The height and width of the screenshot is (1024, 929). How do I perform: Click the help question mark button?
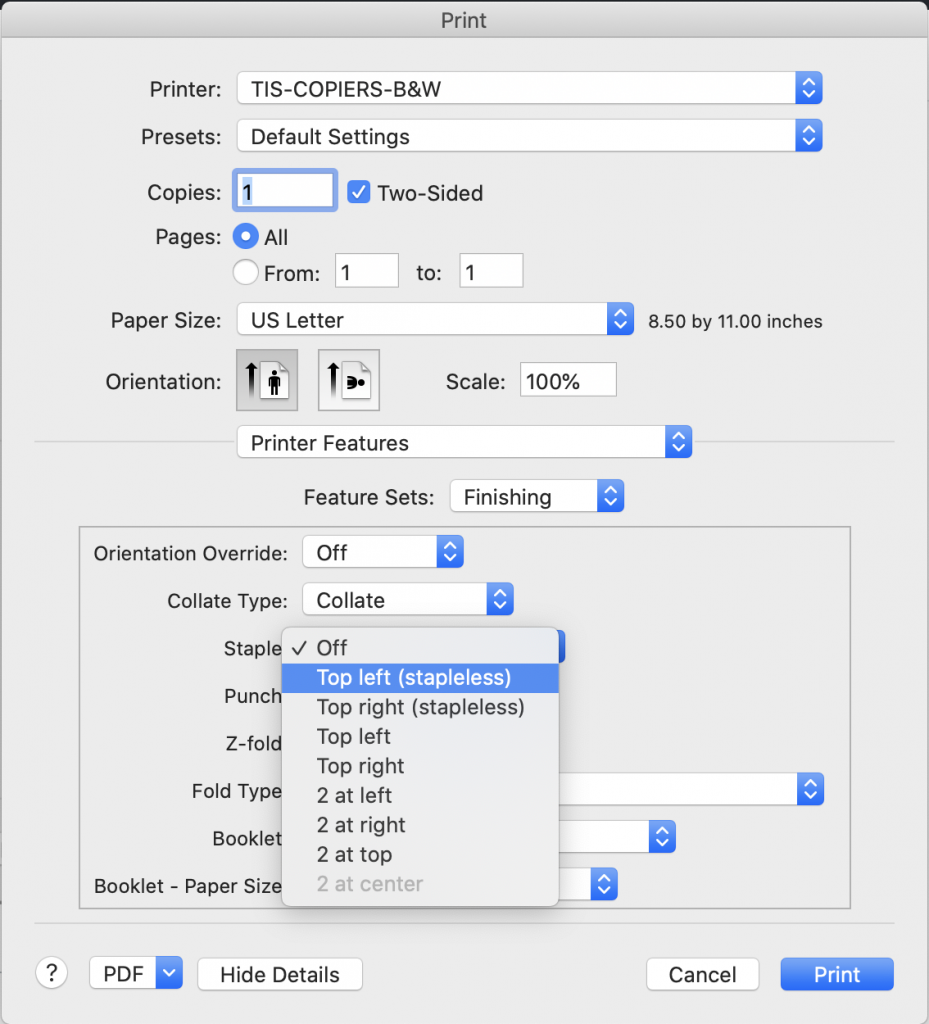(x=51, y=973)
